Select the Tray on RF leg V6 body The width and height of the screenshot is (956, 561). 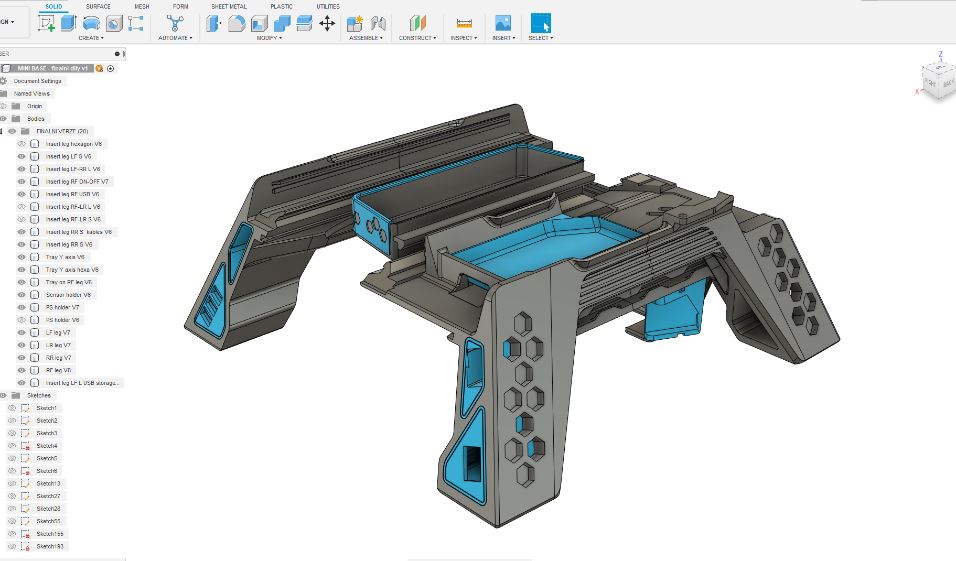pyautogui.click(x=69, y=282)
